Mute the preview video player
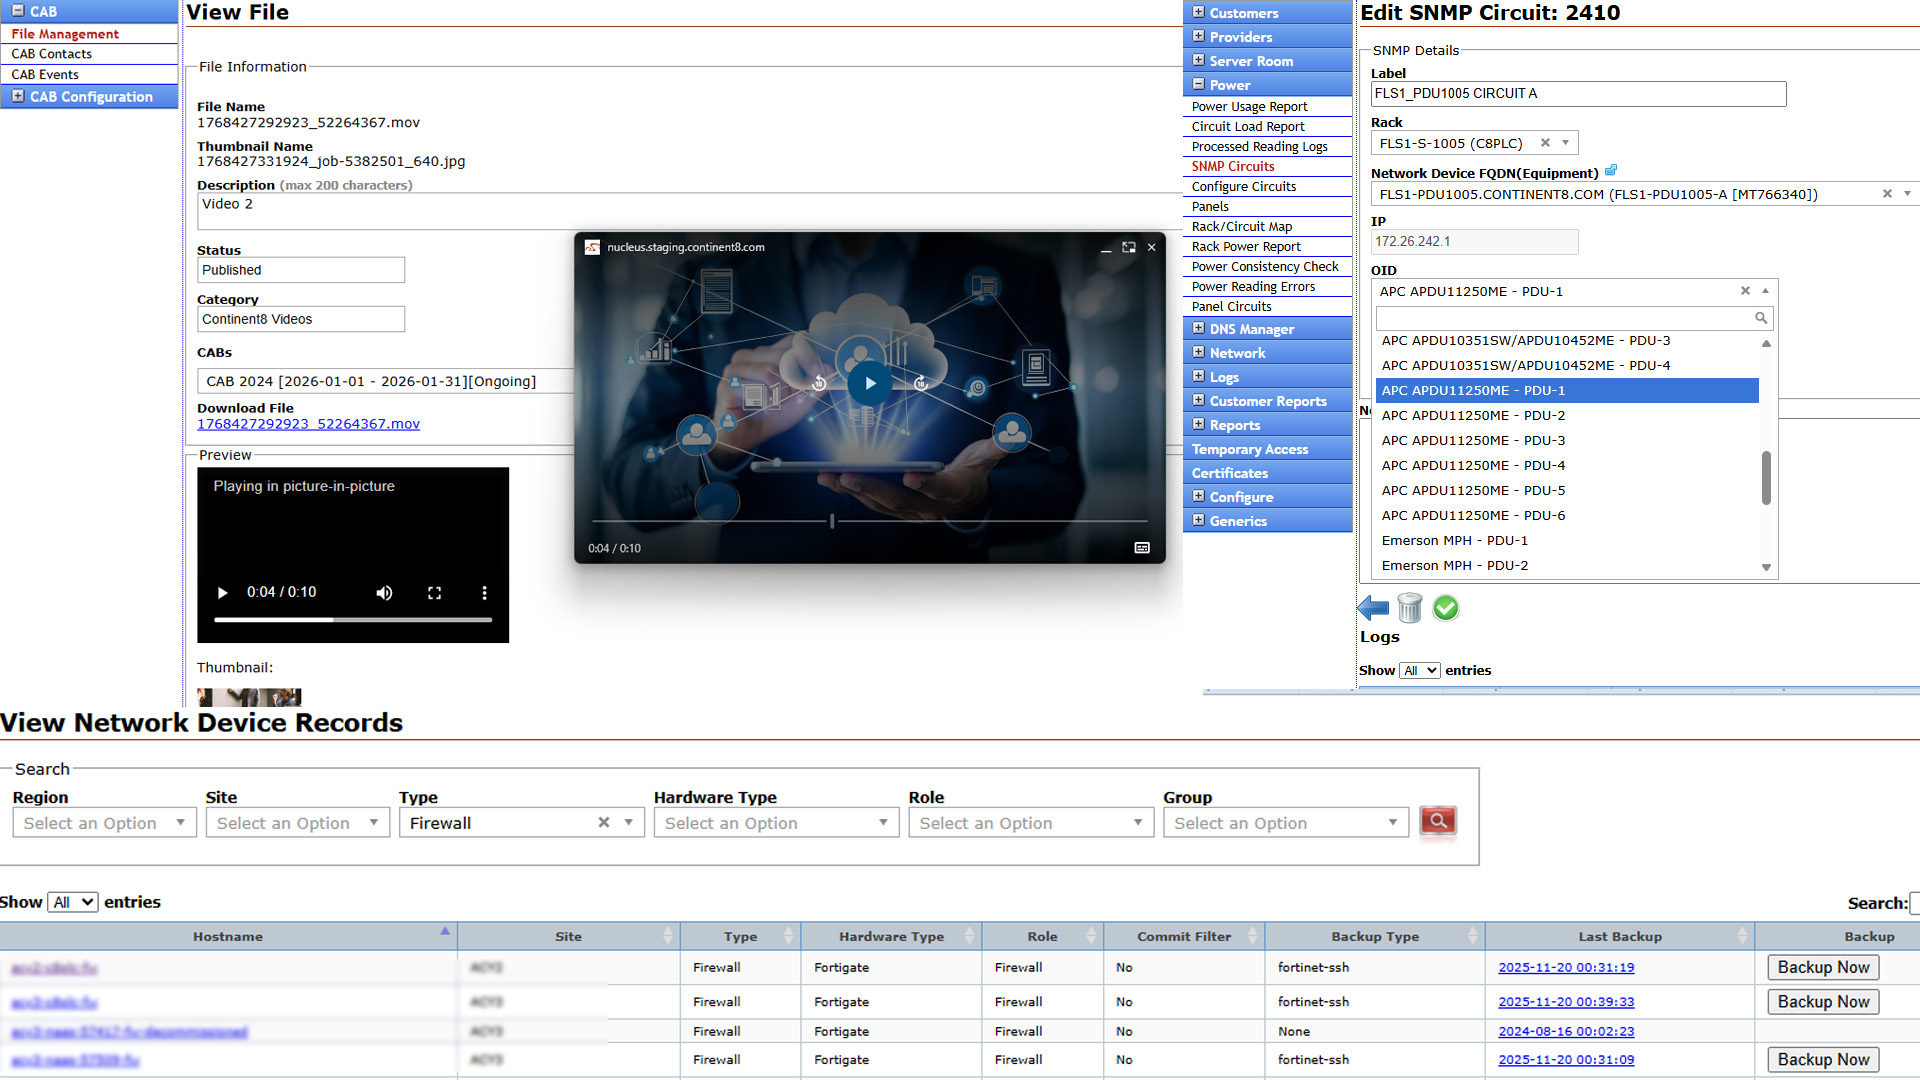This screenshot has width=1920, height=1080. (384, 593)
